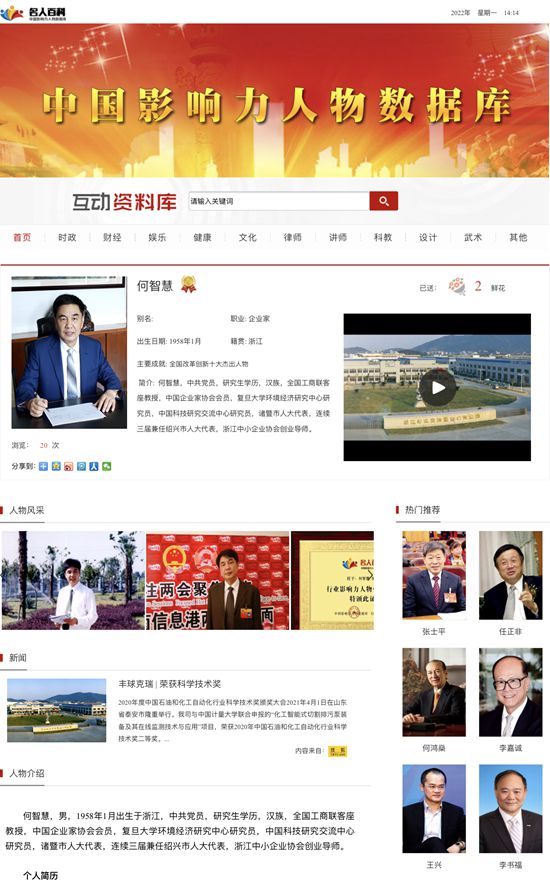Go to the 武术 navigation tab
Viewport: 550px width, 881px height.
473,238
